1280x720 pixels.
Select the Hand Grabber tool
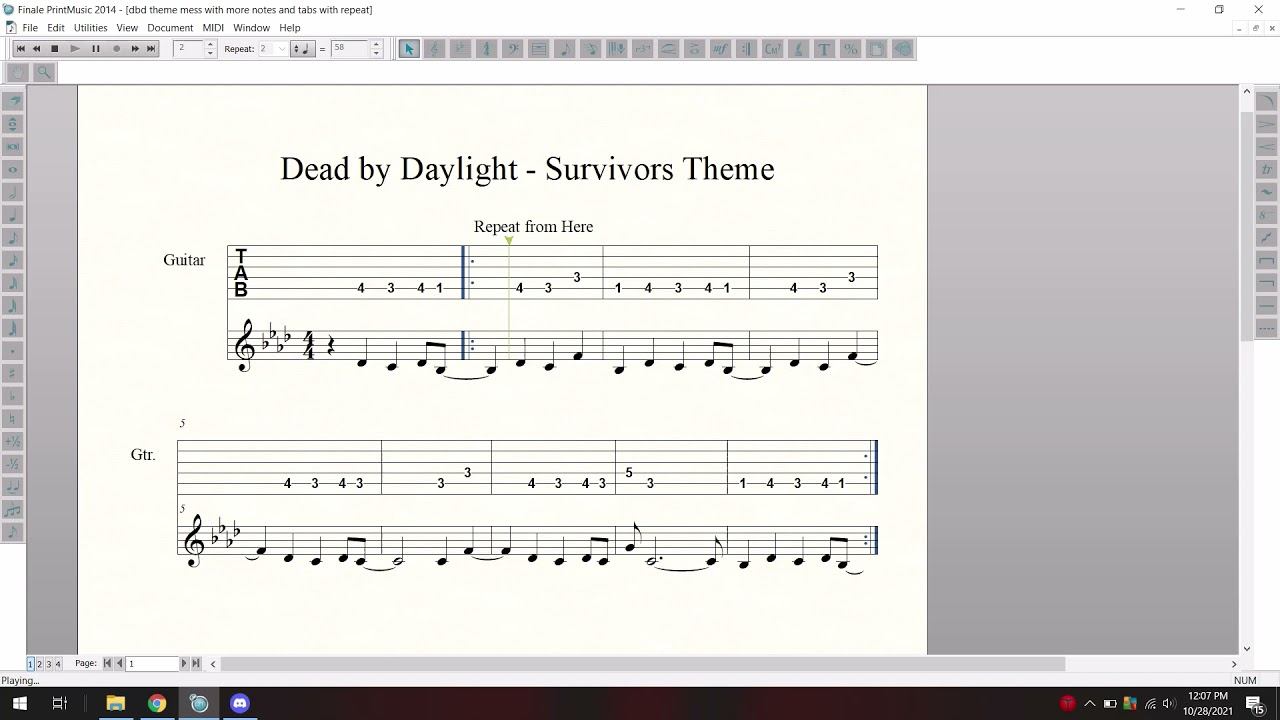click(x=18, y=72)
